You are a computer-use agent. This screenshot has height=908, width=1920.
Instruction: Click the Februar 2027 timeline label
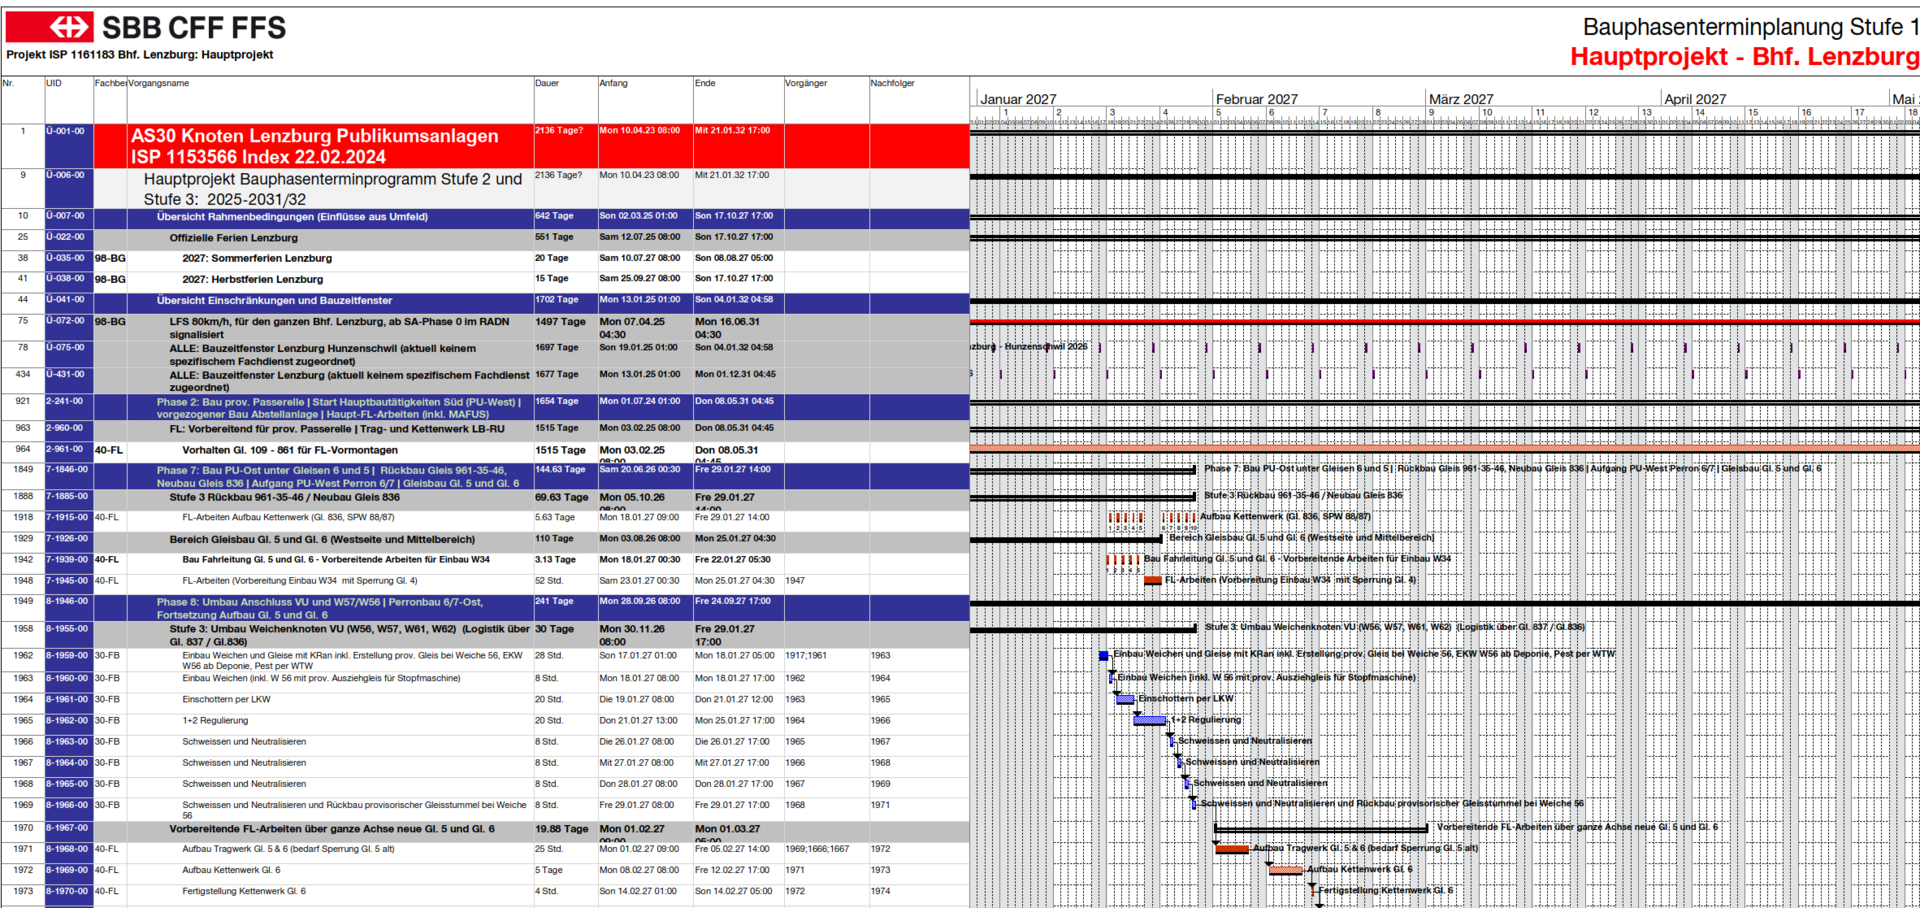(x=1256, y=99)
